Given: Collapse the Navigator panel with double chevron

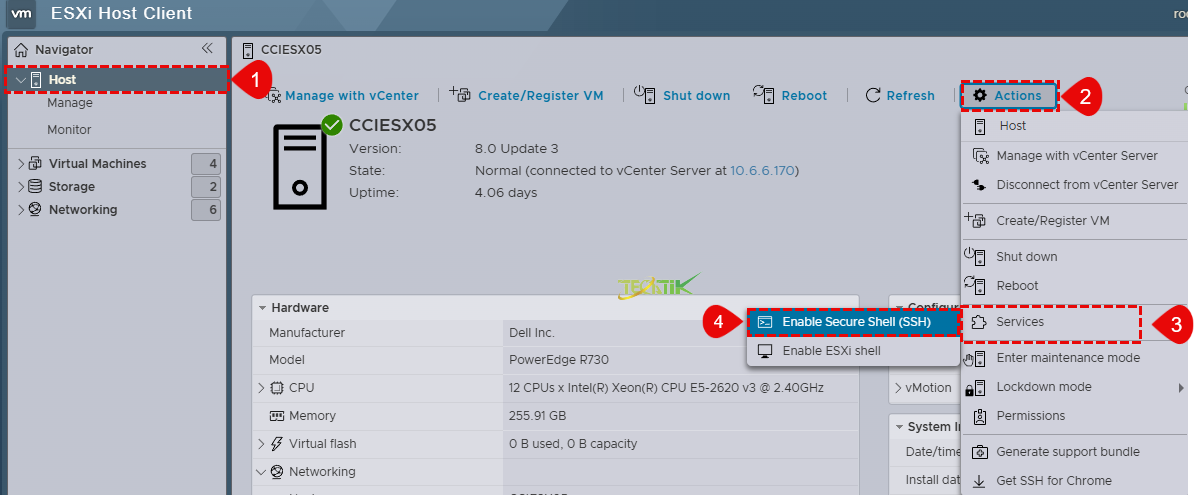Looking at the screenshot, I should [207, 49].
